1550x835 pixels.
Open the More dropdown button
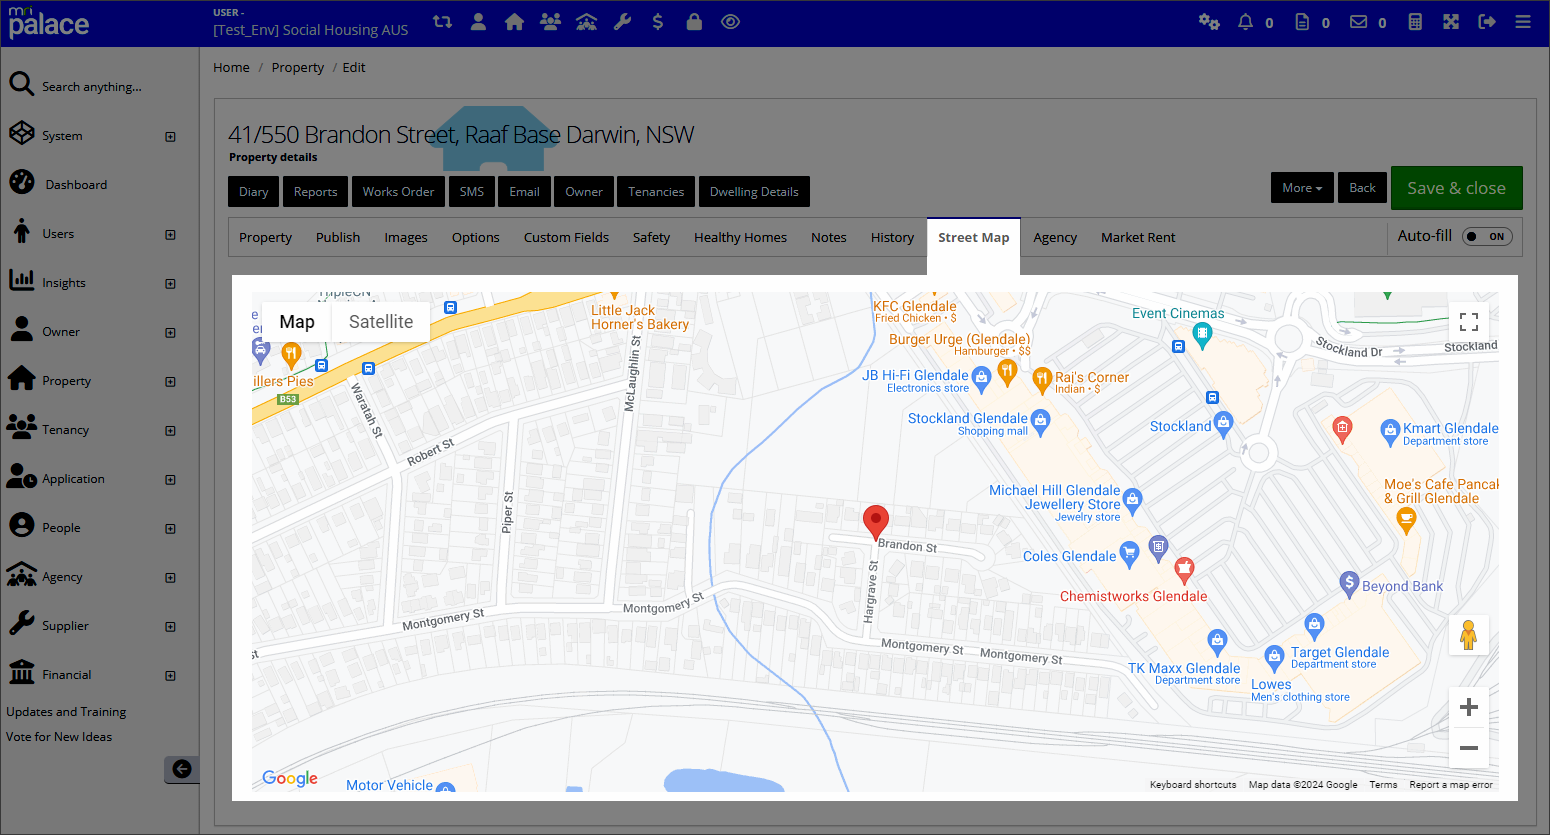point(1302,188)
